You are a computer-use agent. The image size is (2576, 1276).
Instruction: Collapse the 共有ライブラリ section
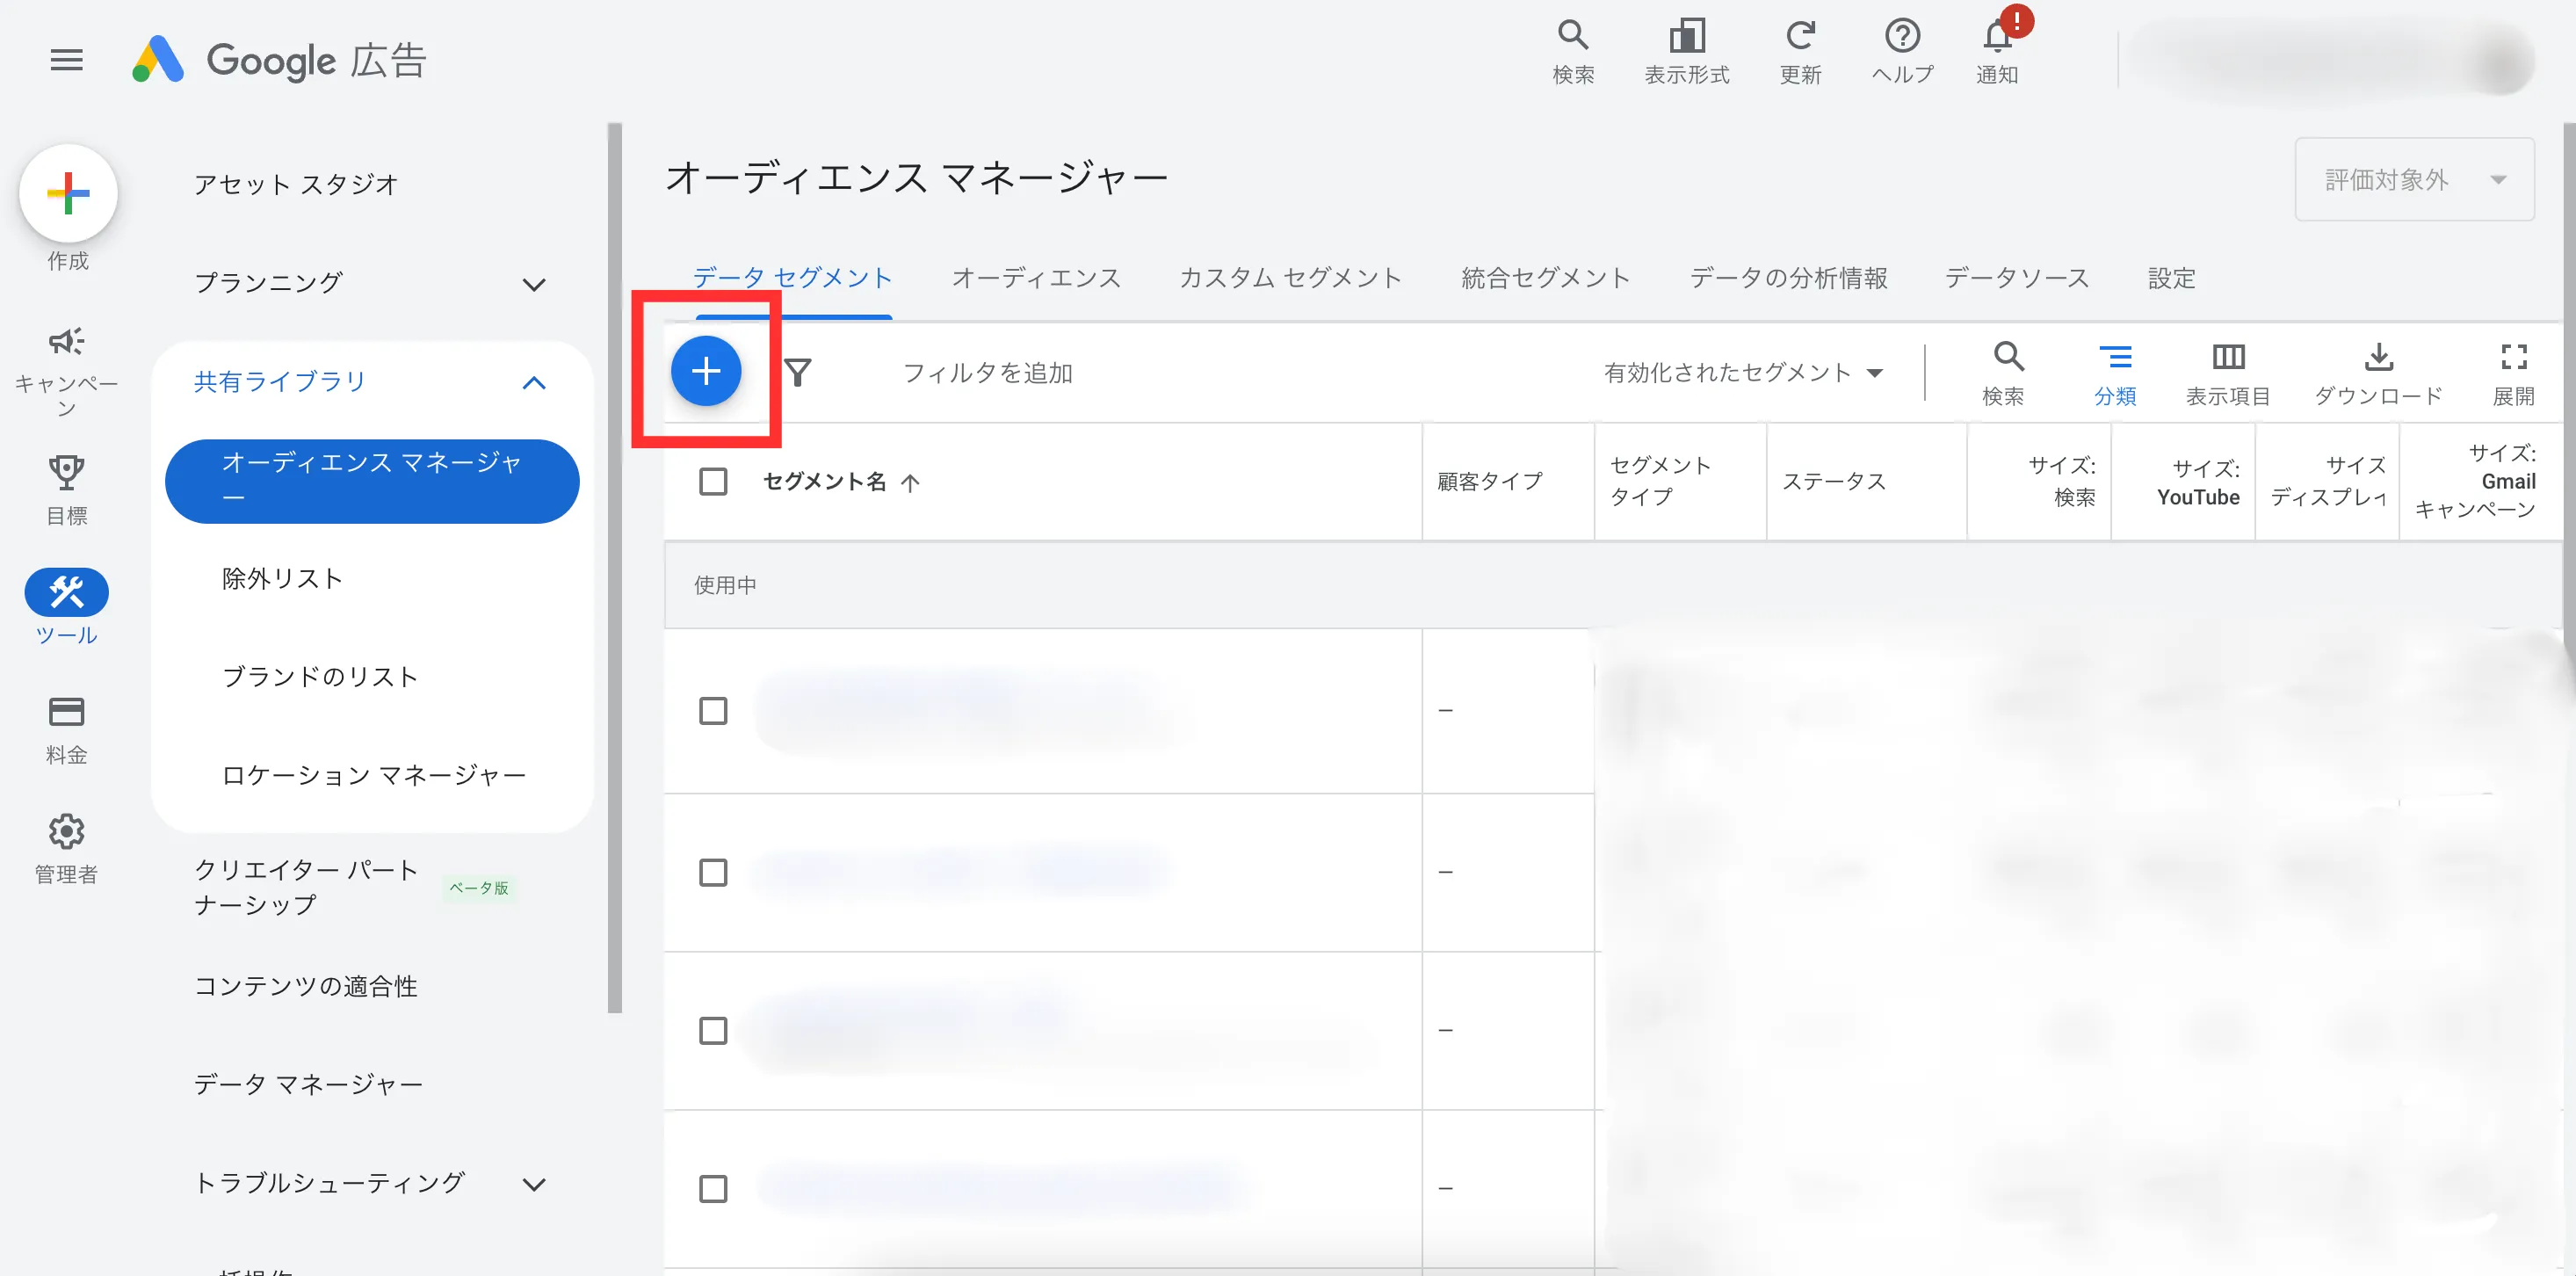pos(534,383)
